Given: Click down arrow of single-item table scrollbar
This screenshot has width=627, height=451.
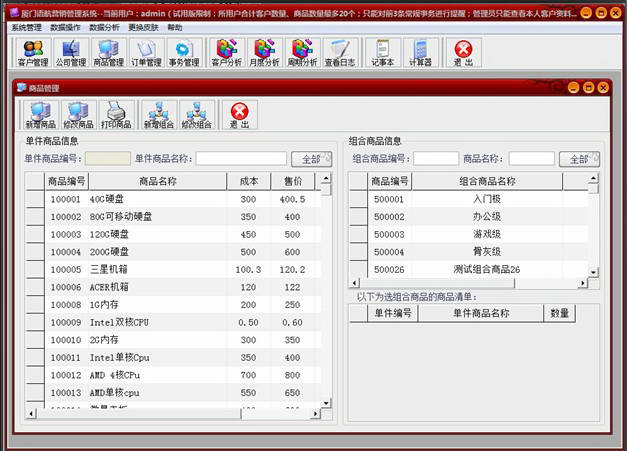Looking at the screenshot, I should pyautogui.click(x=326, y=403).
